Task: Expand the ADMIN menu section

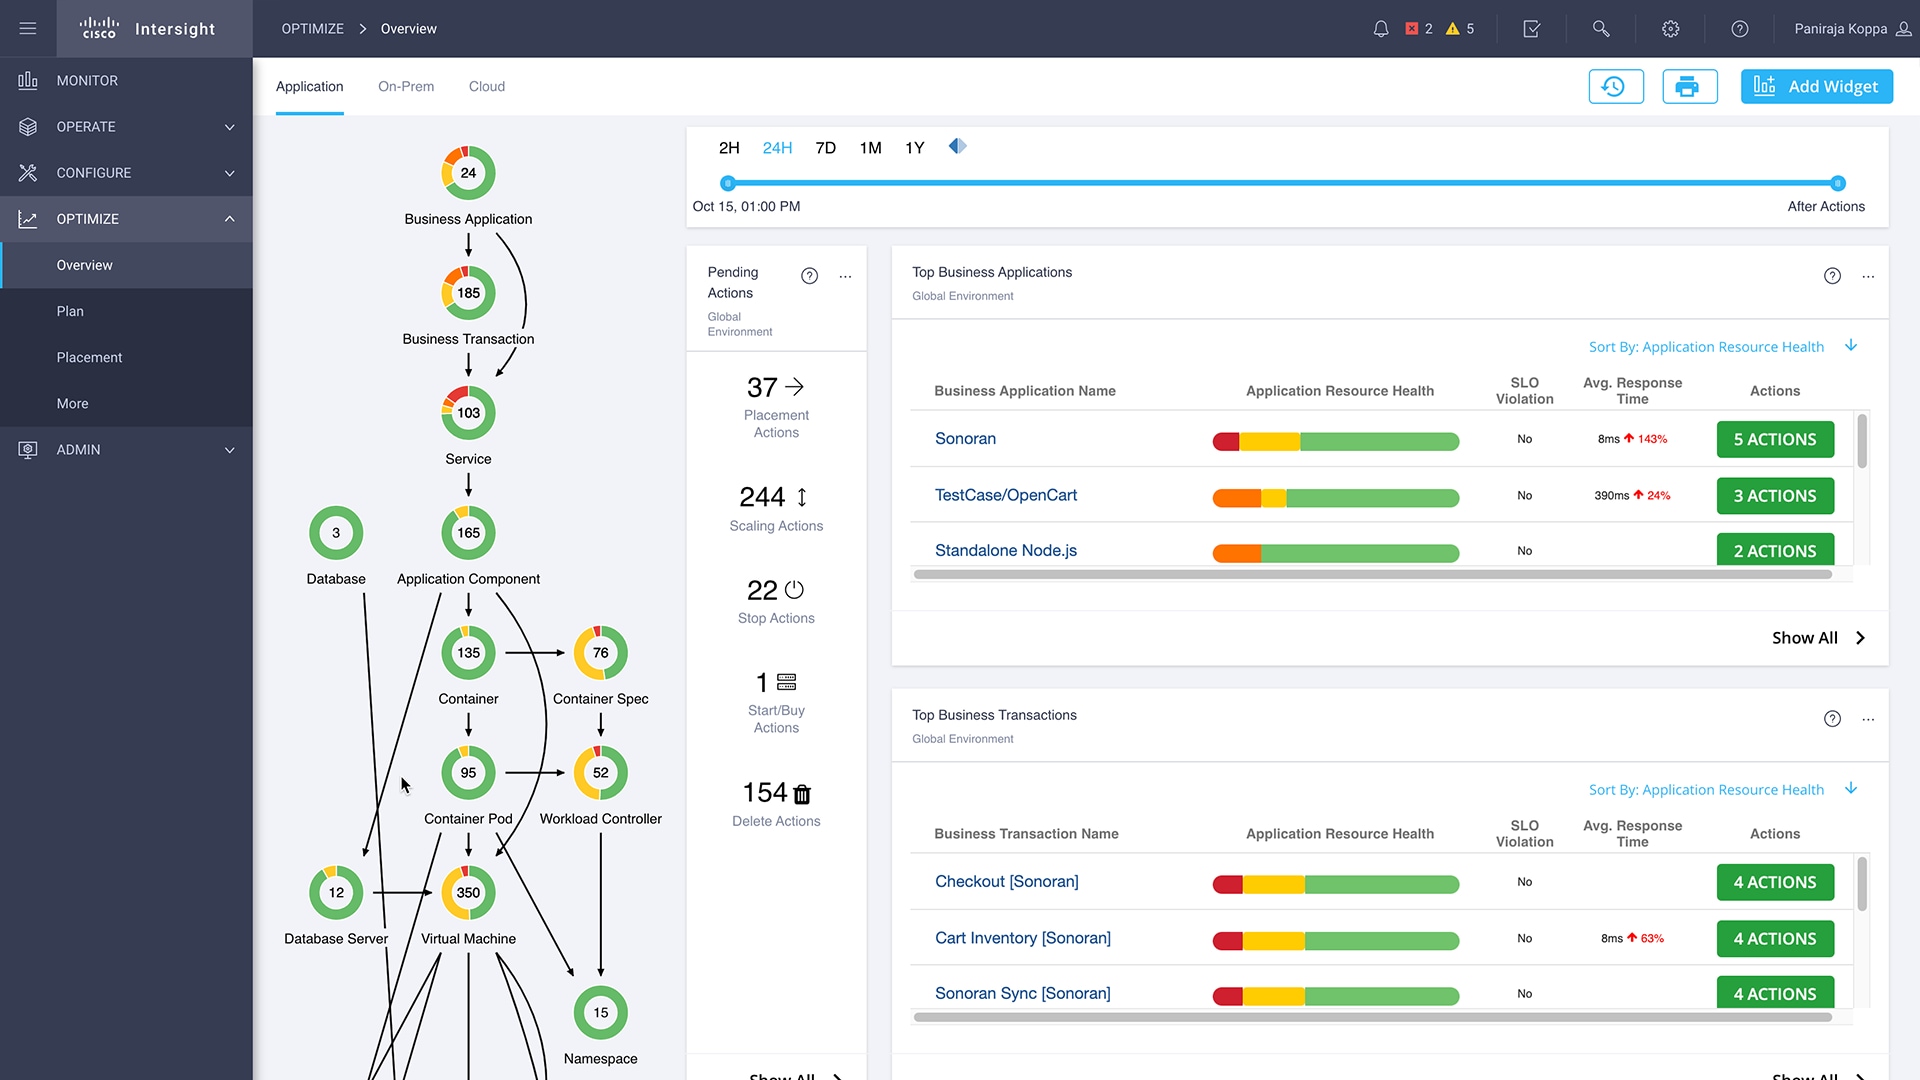Action: (126, 450)
